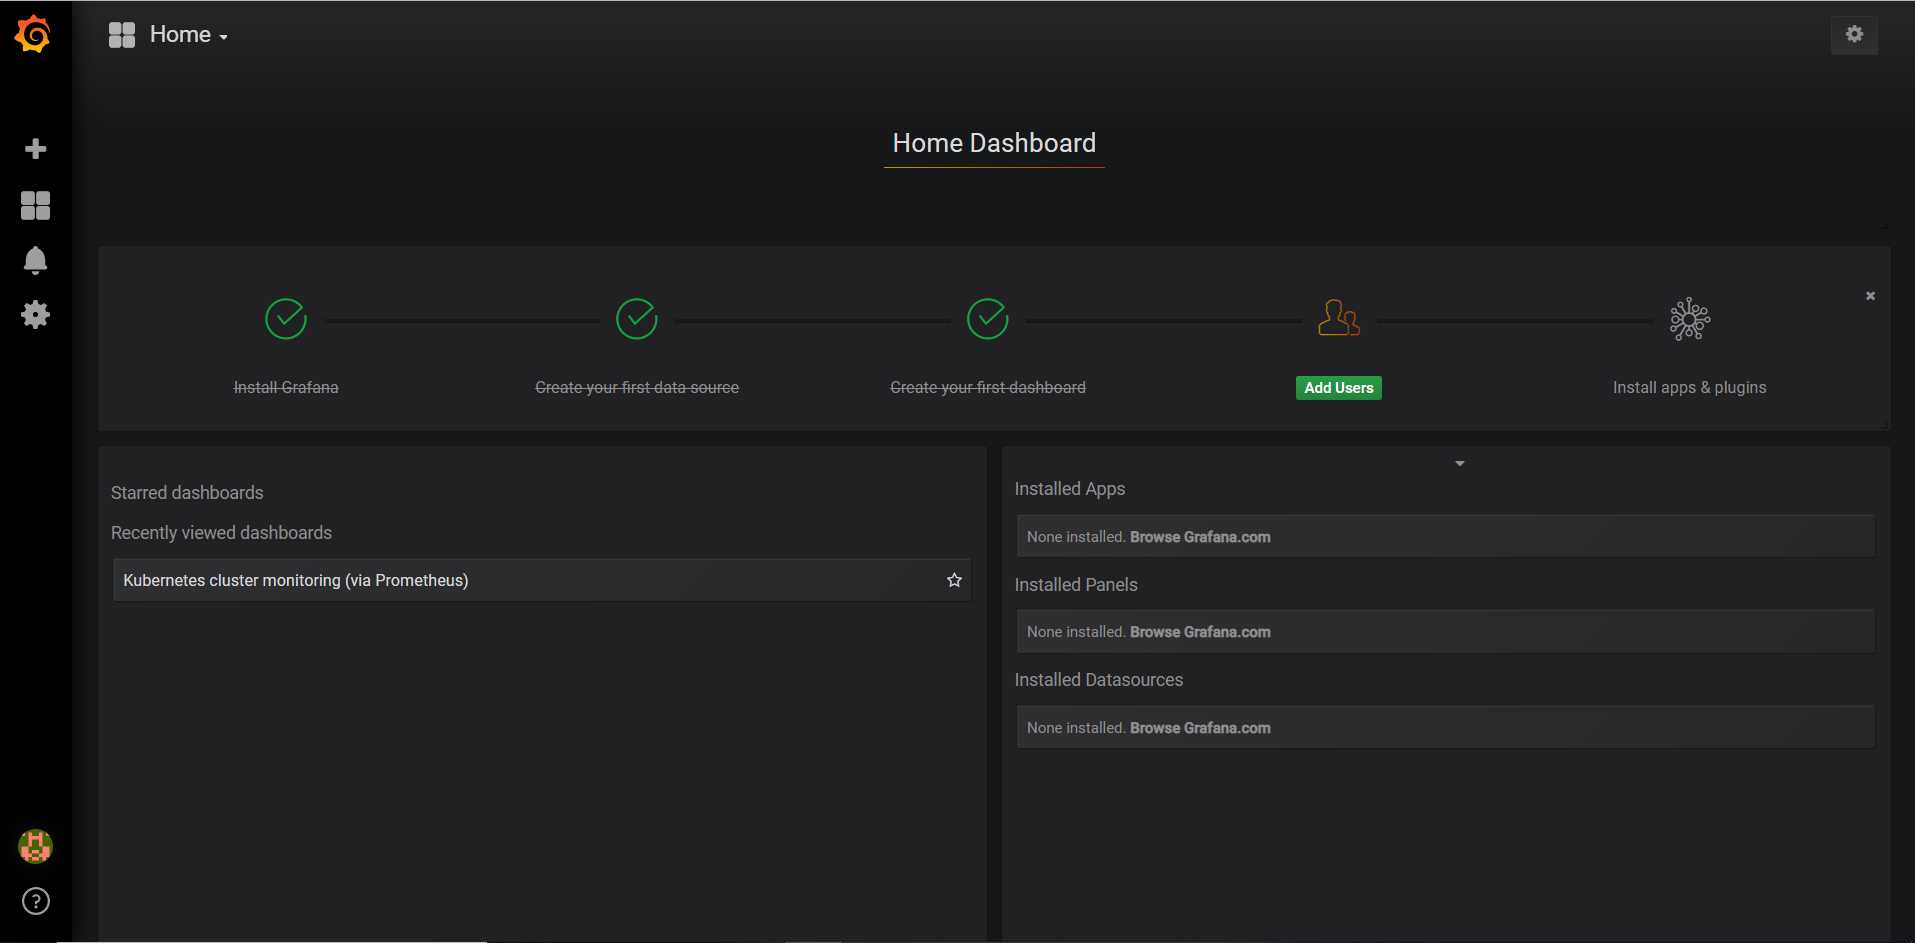Click the Install apps & plugins icon

coord(1690,319)
